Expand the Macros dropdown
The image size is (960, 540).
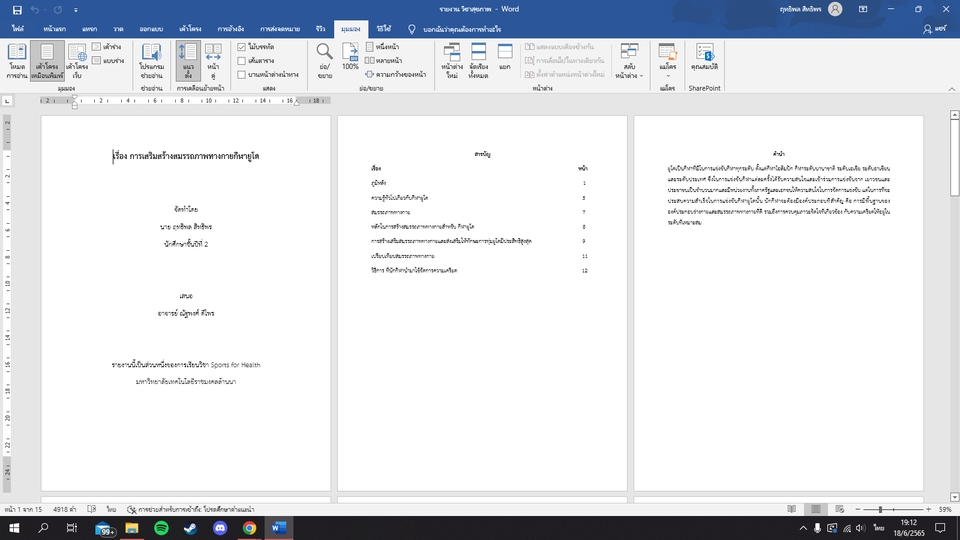point(667,61)
